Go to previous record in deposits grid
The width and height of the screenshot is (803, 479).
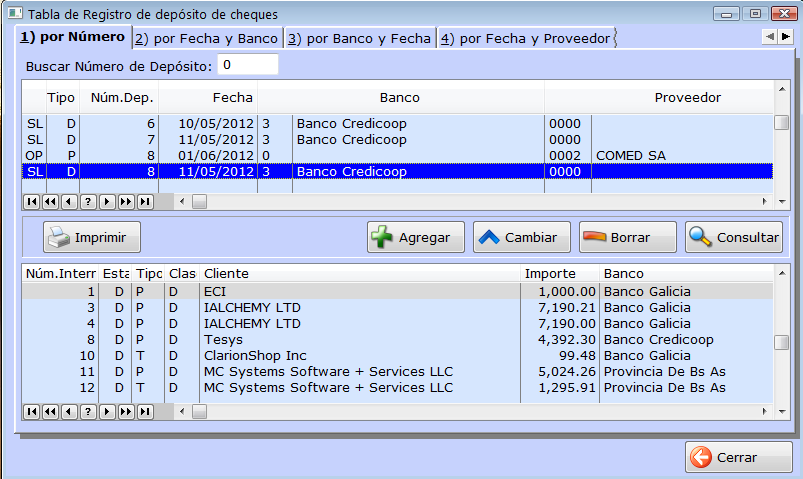click(x=69, y=202)
